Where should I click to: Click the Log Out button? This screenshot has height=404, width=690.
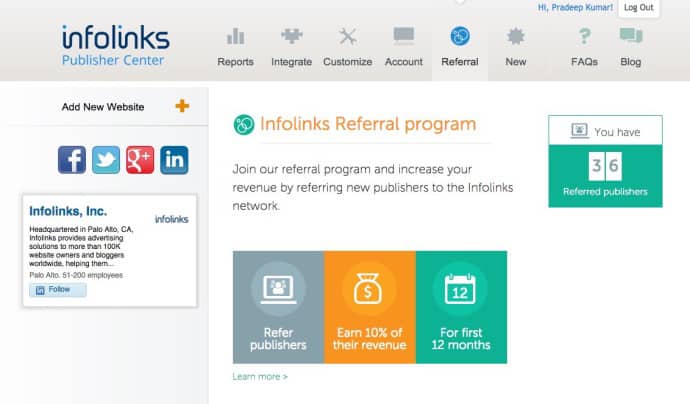pyautogui.click(x=639, y=7)
